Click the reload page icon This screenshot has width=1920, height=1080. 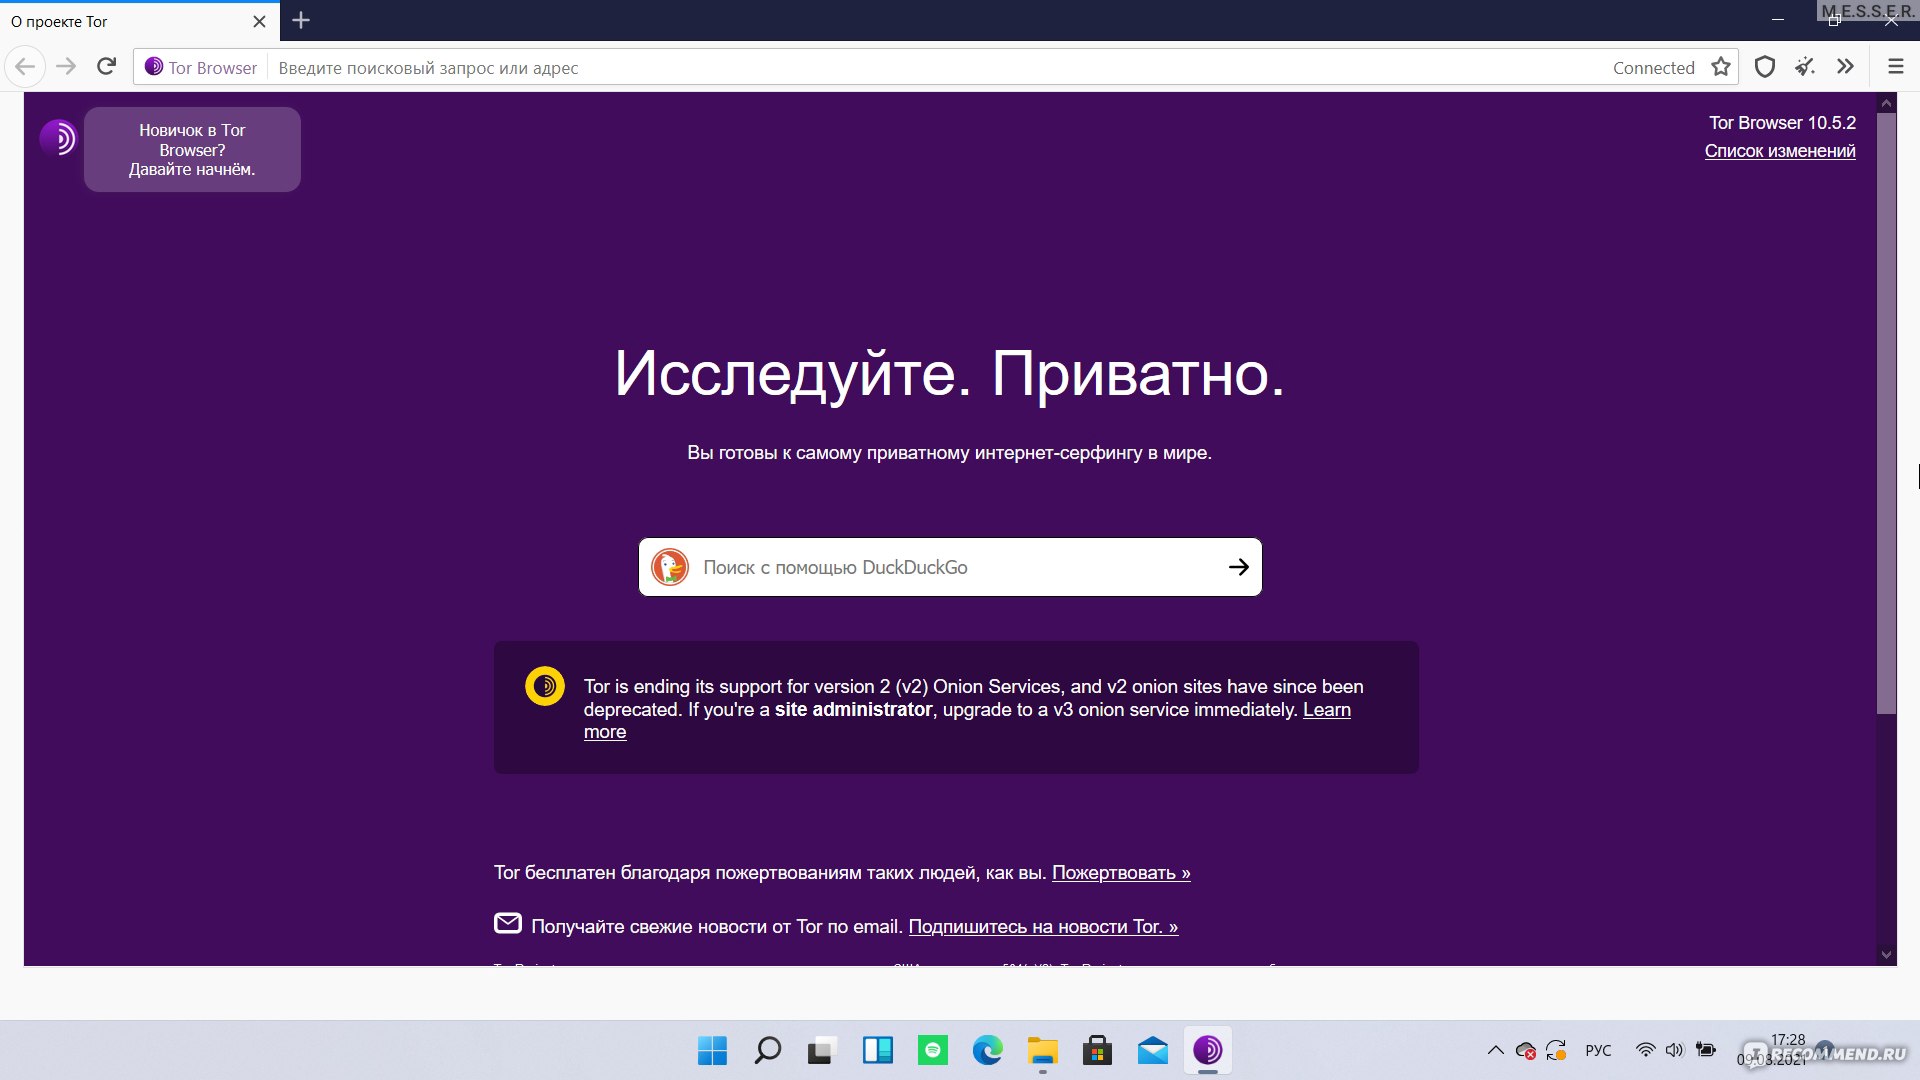(x=109, y=66)
